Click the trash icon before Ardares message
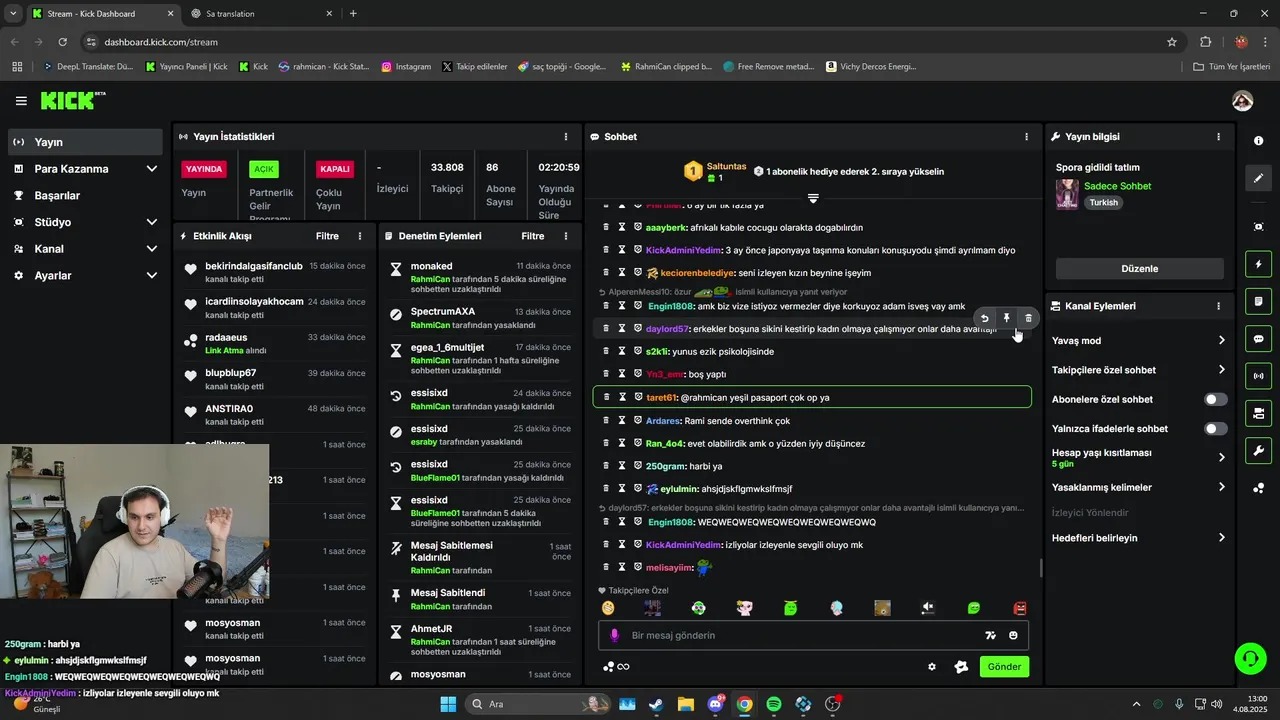The image size is (1280, 720). point(606,420)
